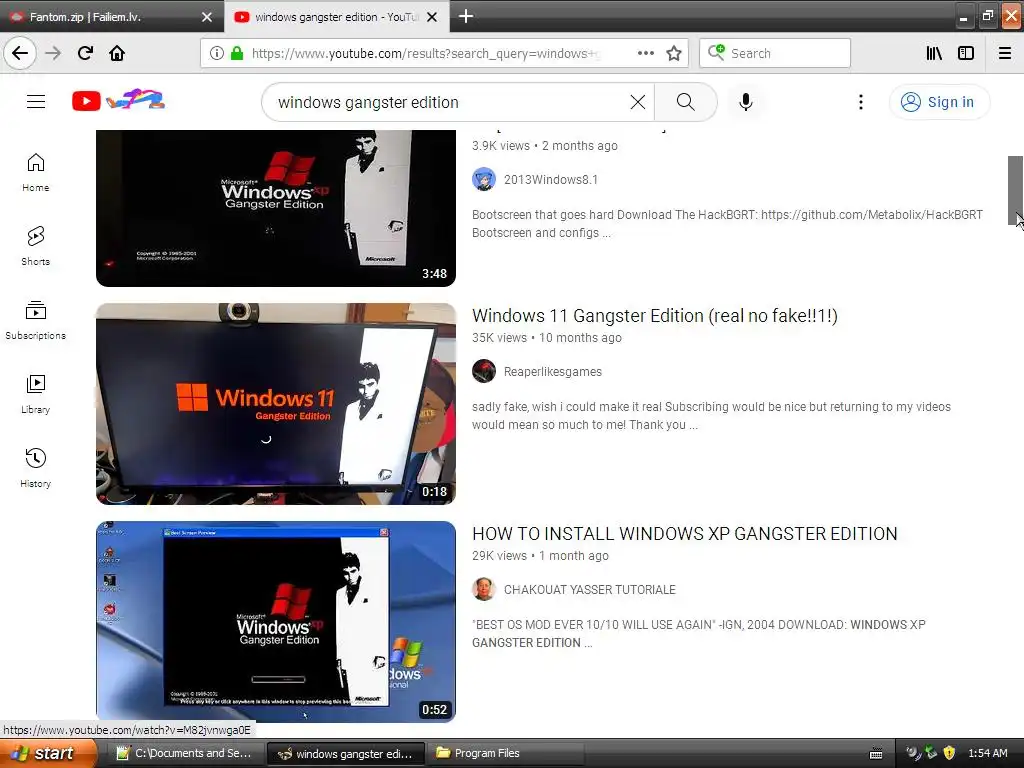
Task: Switch to the Fantom.zip Failiem.lv tab
Action: (x=112, y=17)
